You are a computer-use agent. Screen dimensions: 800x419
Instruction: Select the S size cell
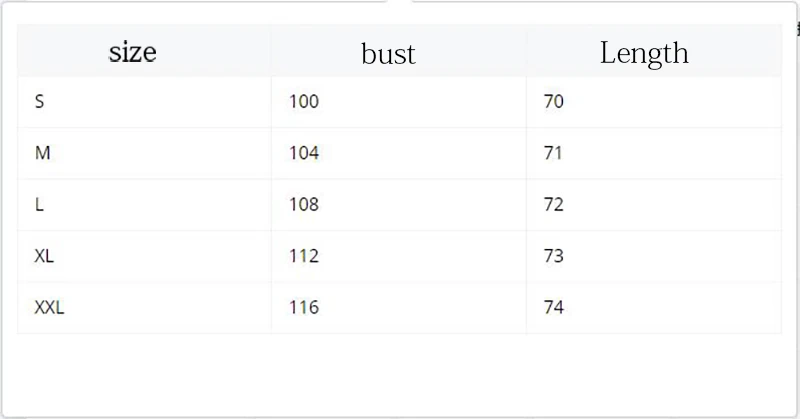tap(144, 102)
